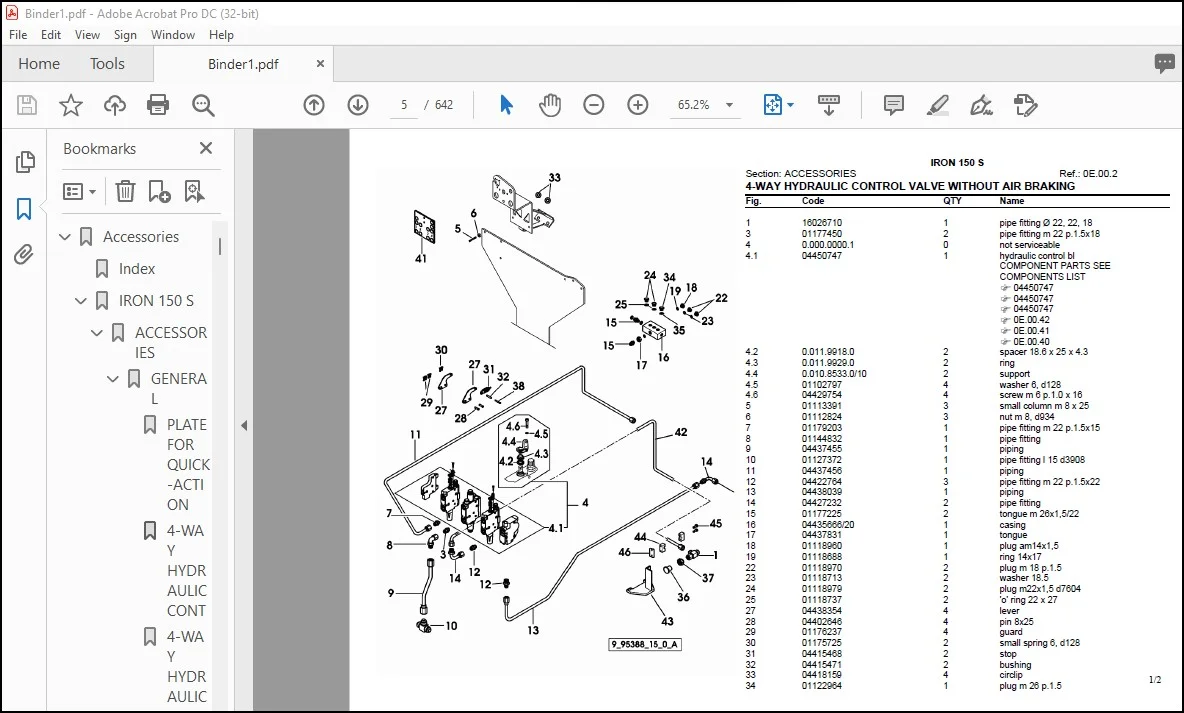The image size is (1184, 713).
Task: Go to next page arrow
Action: (x=358, y=105)
